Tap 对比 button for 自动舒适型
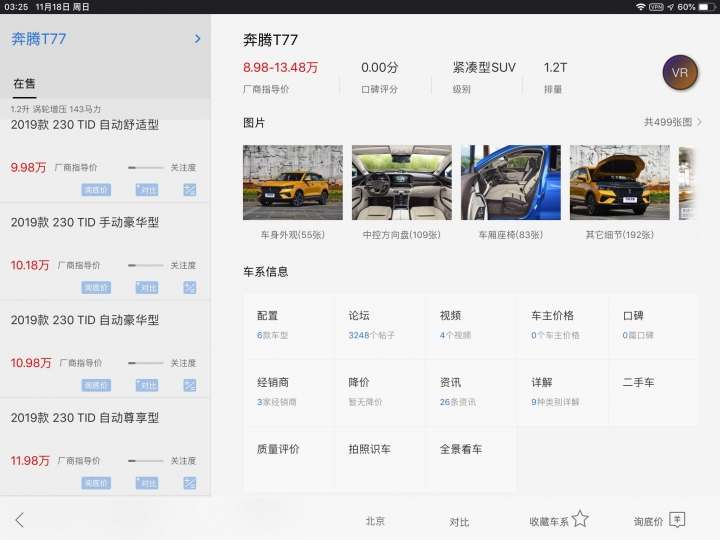This screenshot has width=720, height=540. [x=147, y=190]
